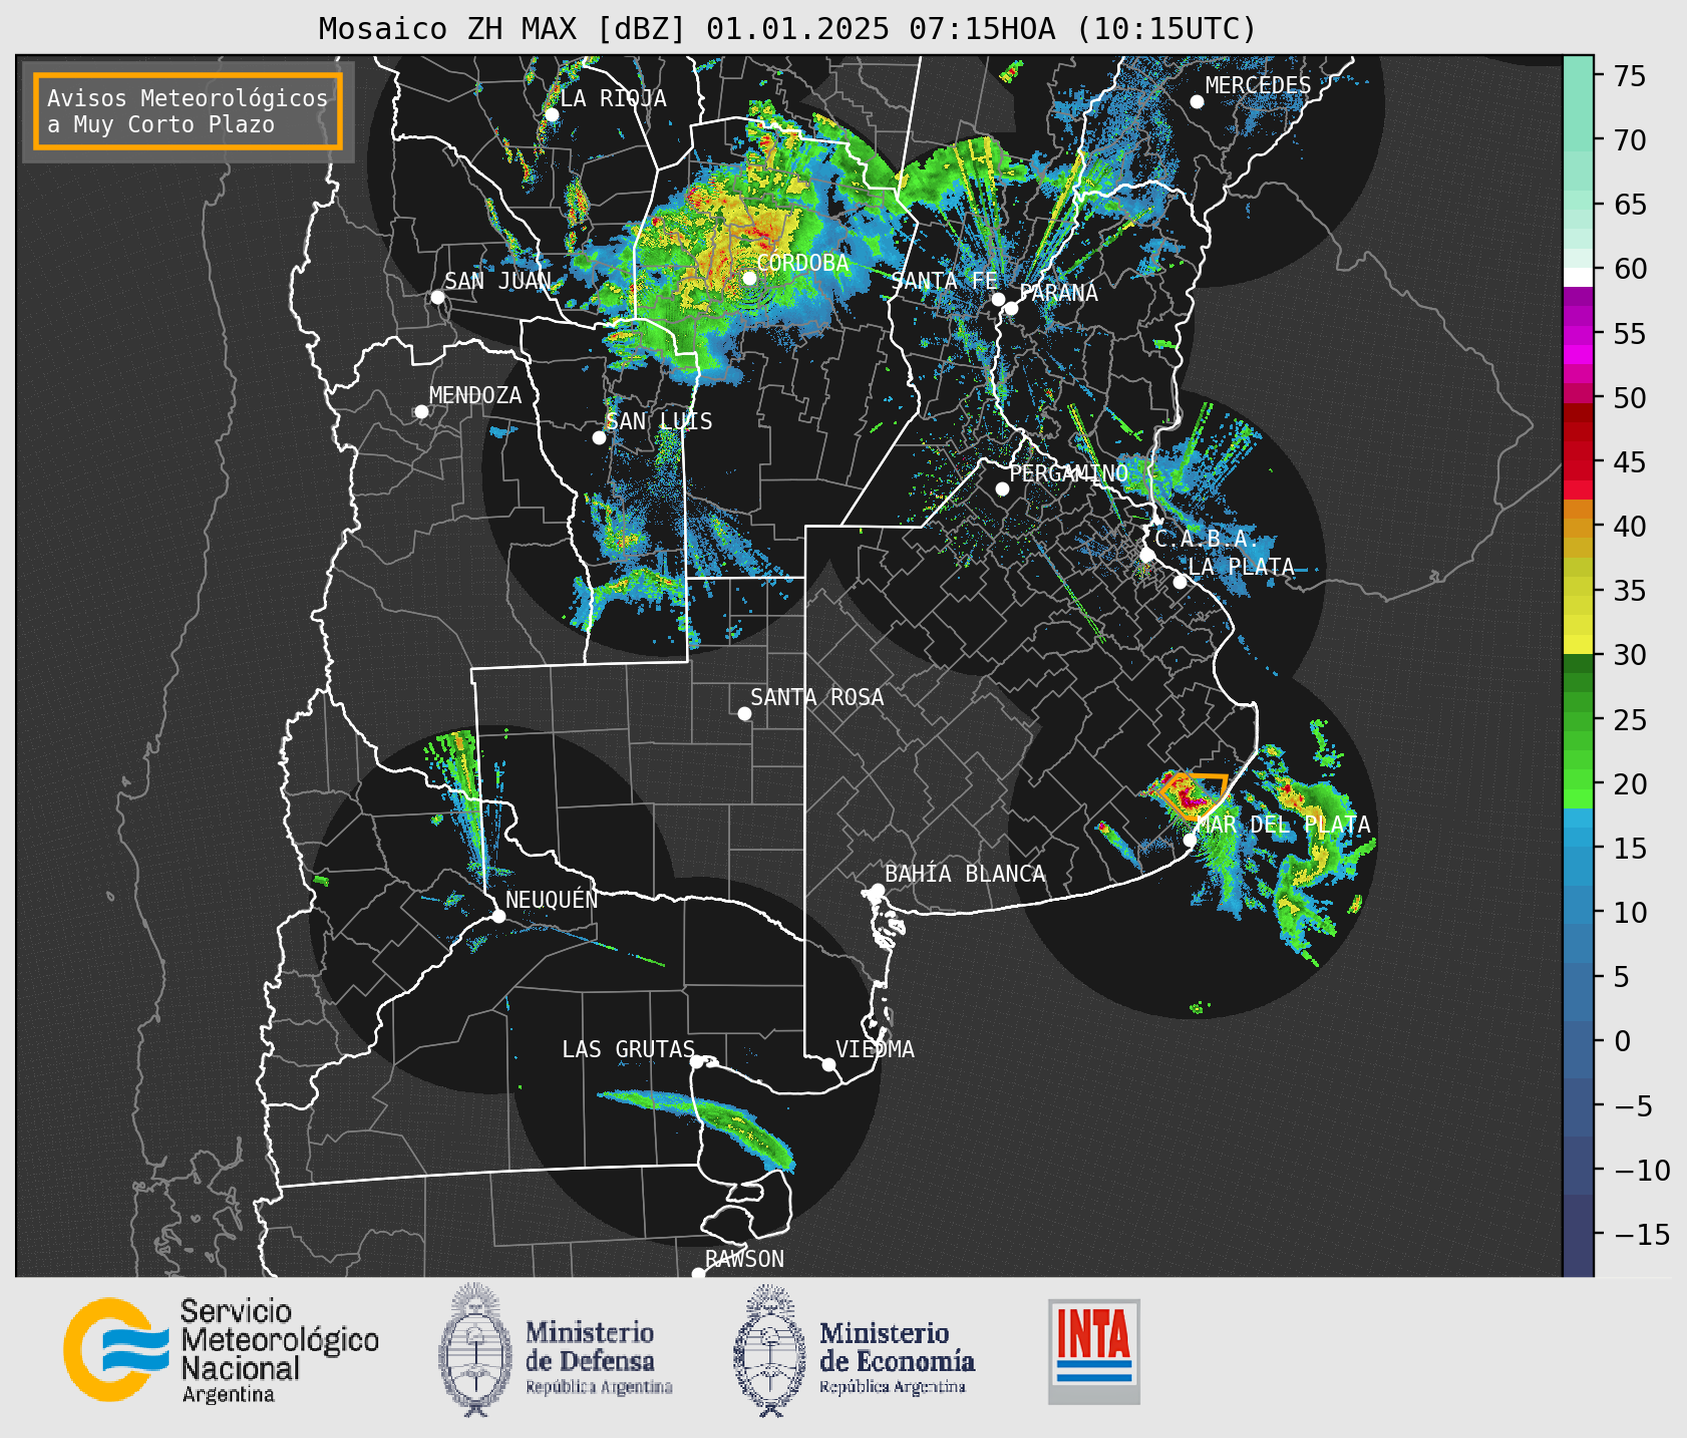This screenshot has height=1438, width=1687.
Task: Click the LA PLATA city label
Action: [1241, 567]
